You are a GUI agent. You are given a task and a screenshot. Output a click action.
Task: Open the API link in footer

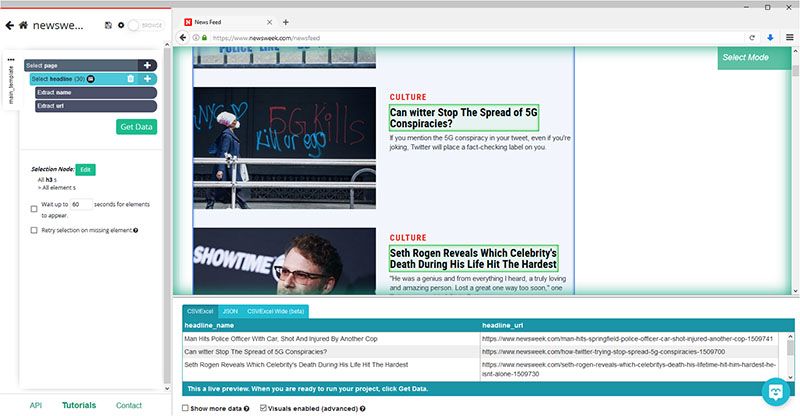click(x=36, y=405)
